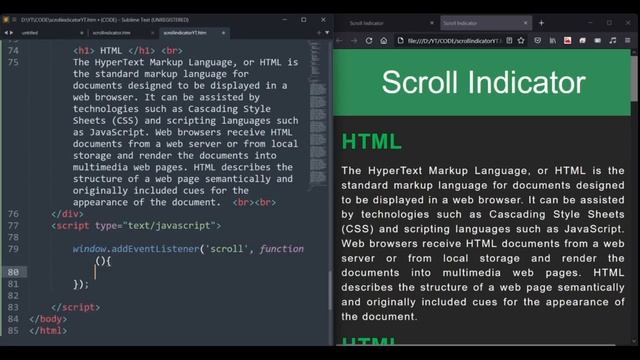
Task: Go back in the browser
Action: pyautogui.click(x=339, y=40)
